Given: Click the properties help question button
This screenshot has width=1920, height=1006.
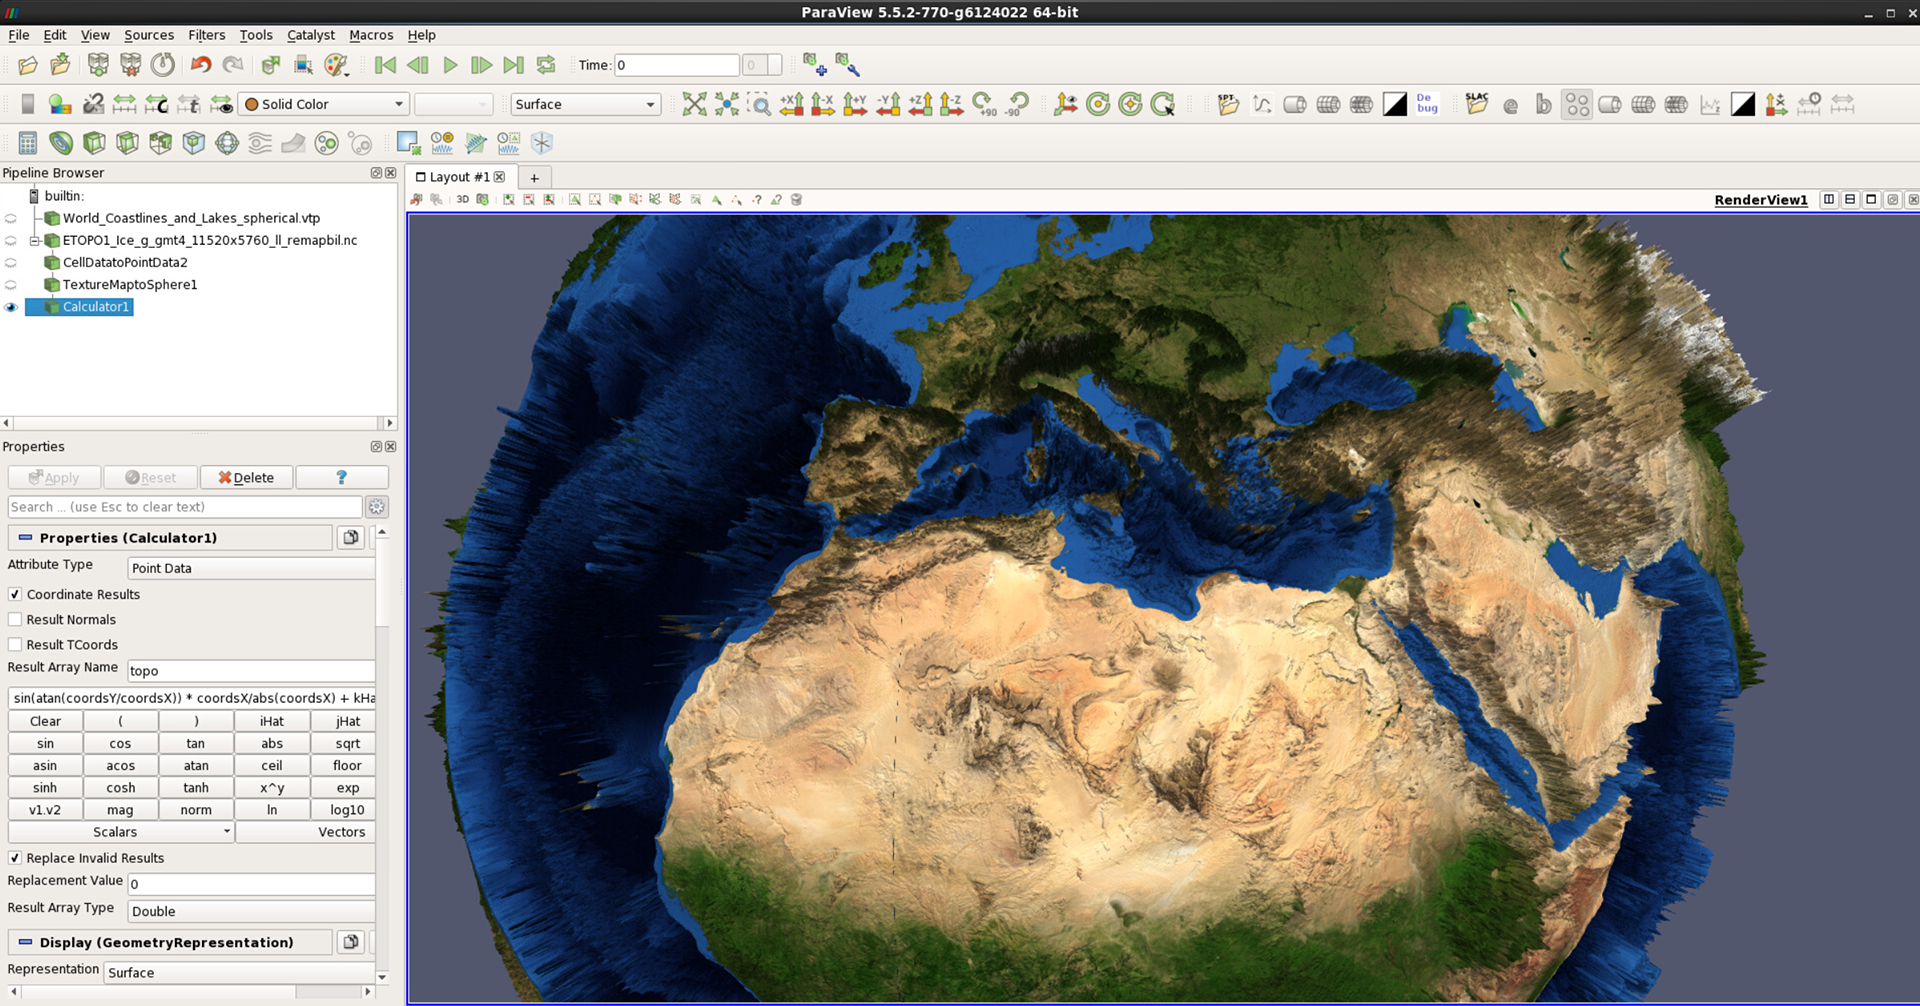Looking at the screenshot, I should tap(342, 477).
